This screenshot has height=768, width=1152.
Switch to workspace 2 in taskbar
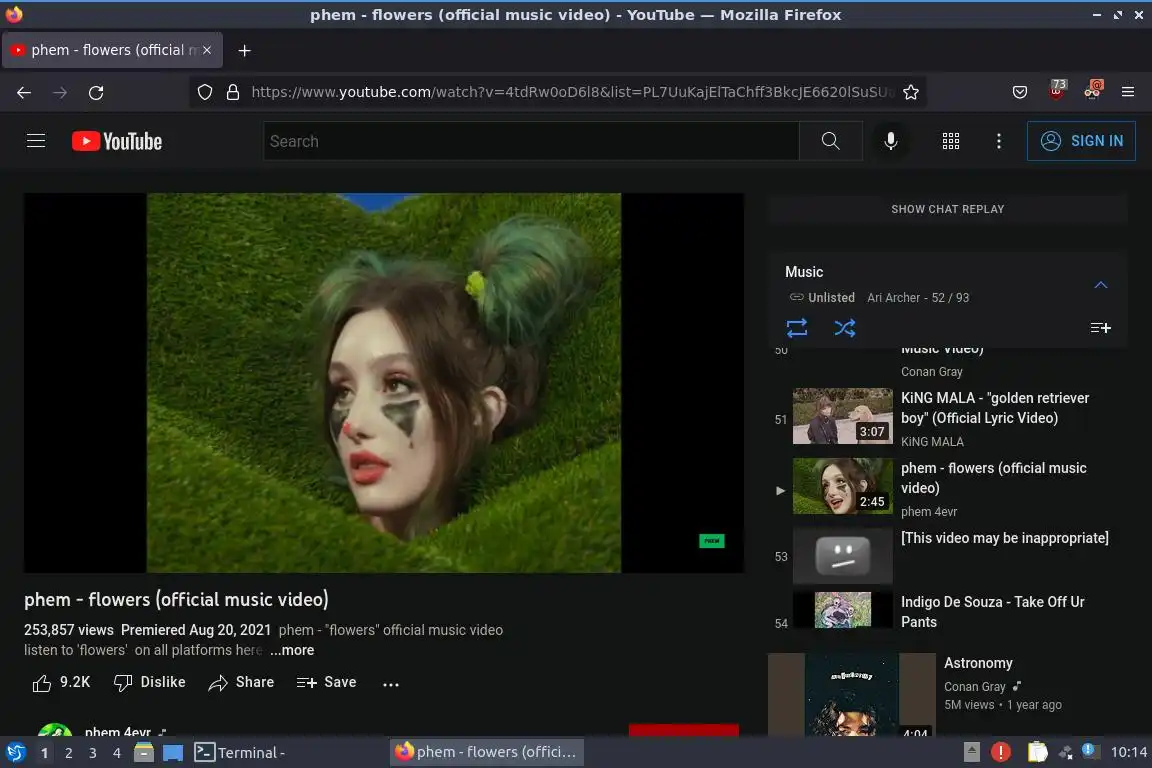point(68,753)
